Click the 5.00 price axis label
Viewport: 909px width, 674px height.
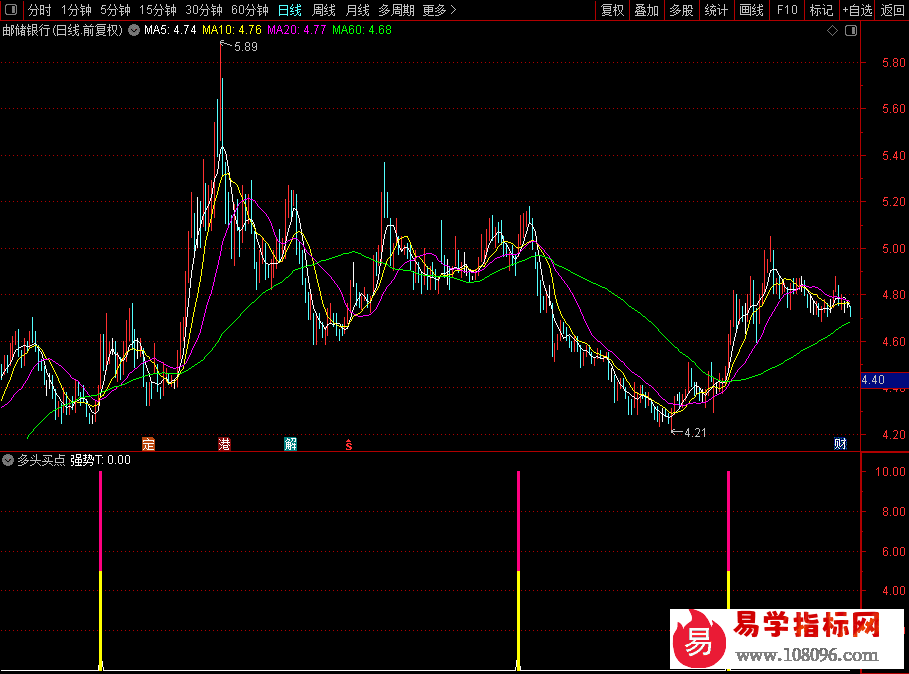[893, 249]
